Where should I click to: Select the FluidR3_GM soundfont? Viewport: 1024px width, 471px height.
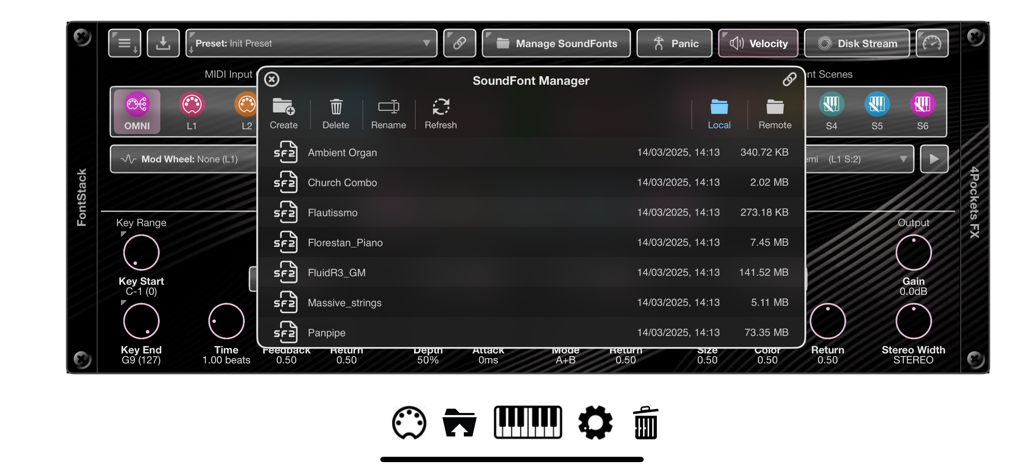point(530,272)
